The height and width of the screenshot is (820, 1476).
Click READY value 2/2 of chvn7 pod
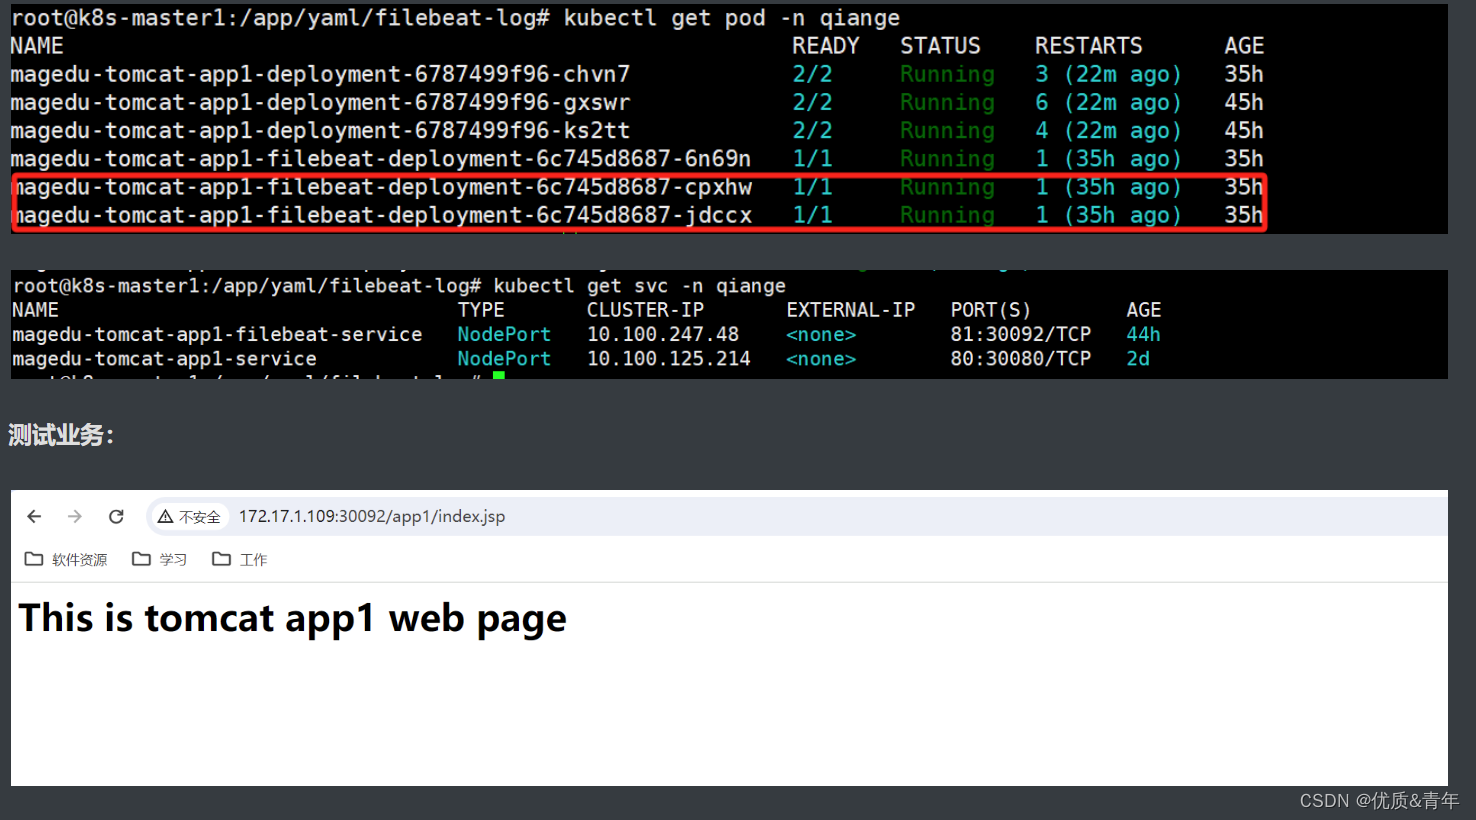tap(812, 74)
